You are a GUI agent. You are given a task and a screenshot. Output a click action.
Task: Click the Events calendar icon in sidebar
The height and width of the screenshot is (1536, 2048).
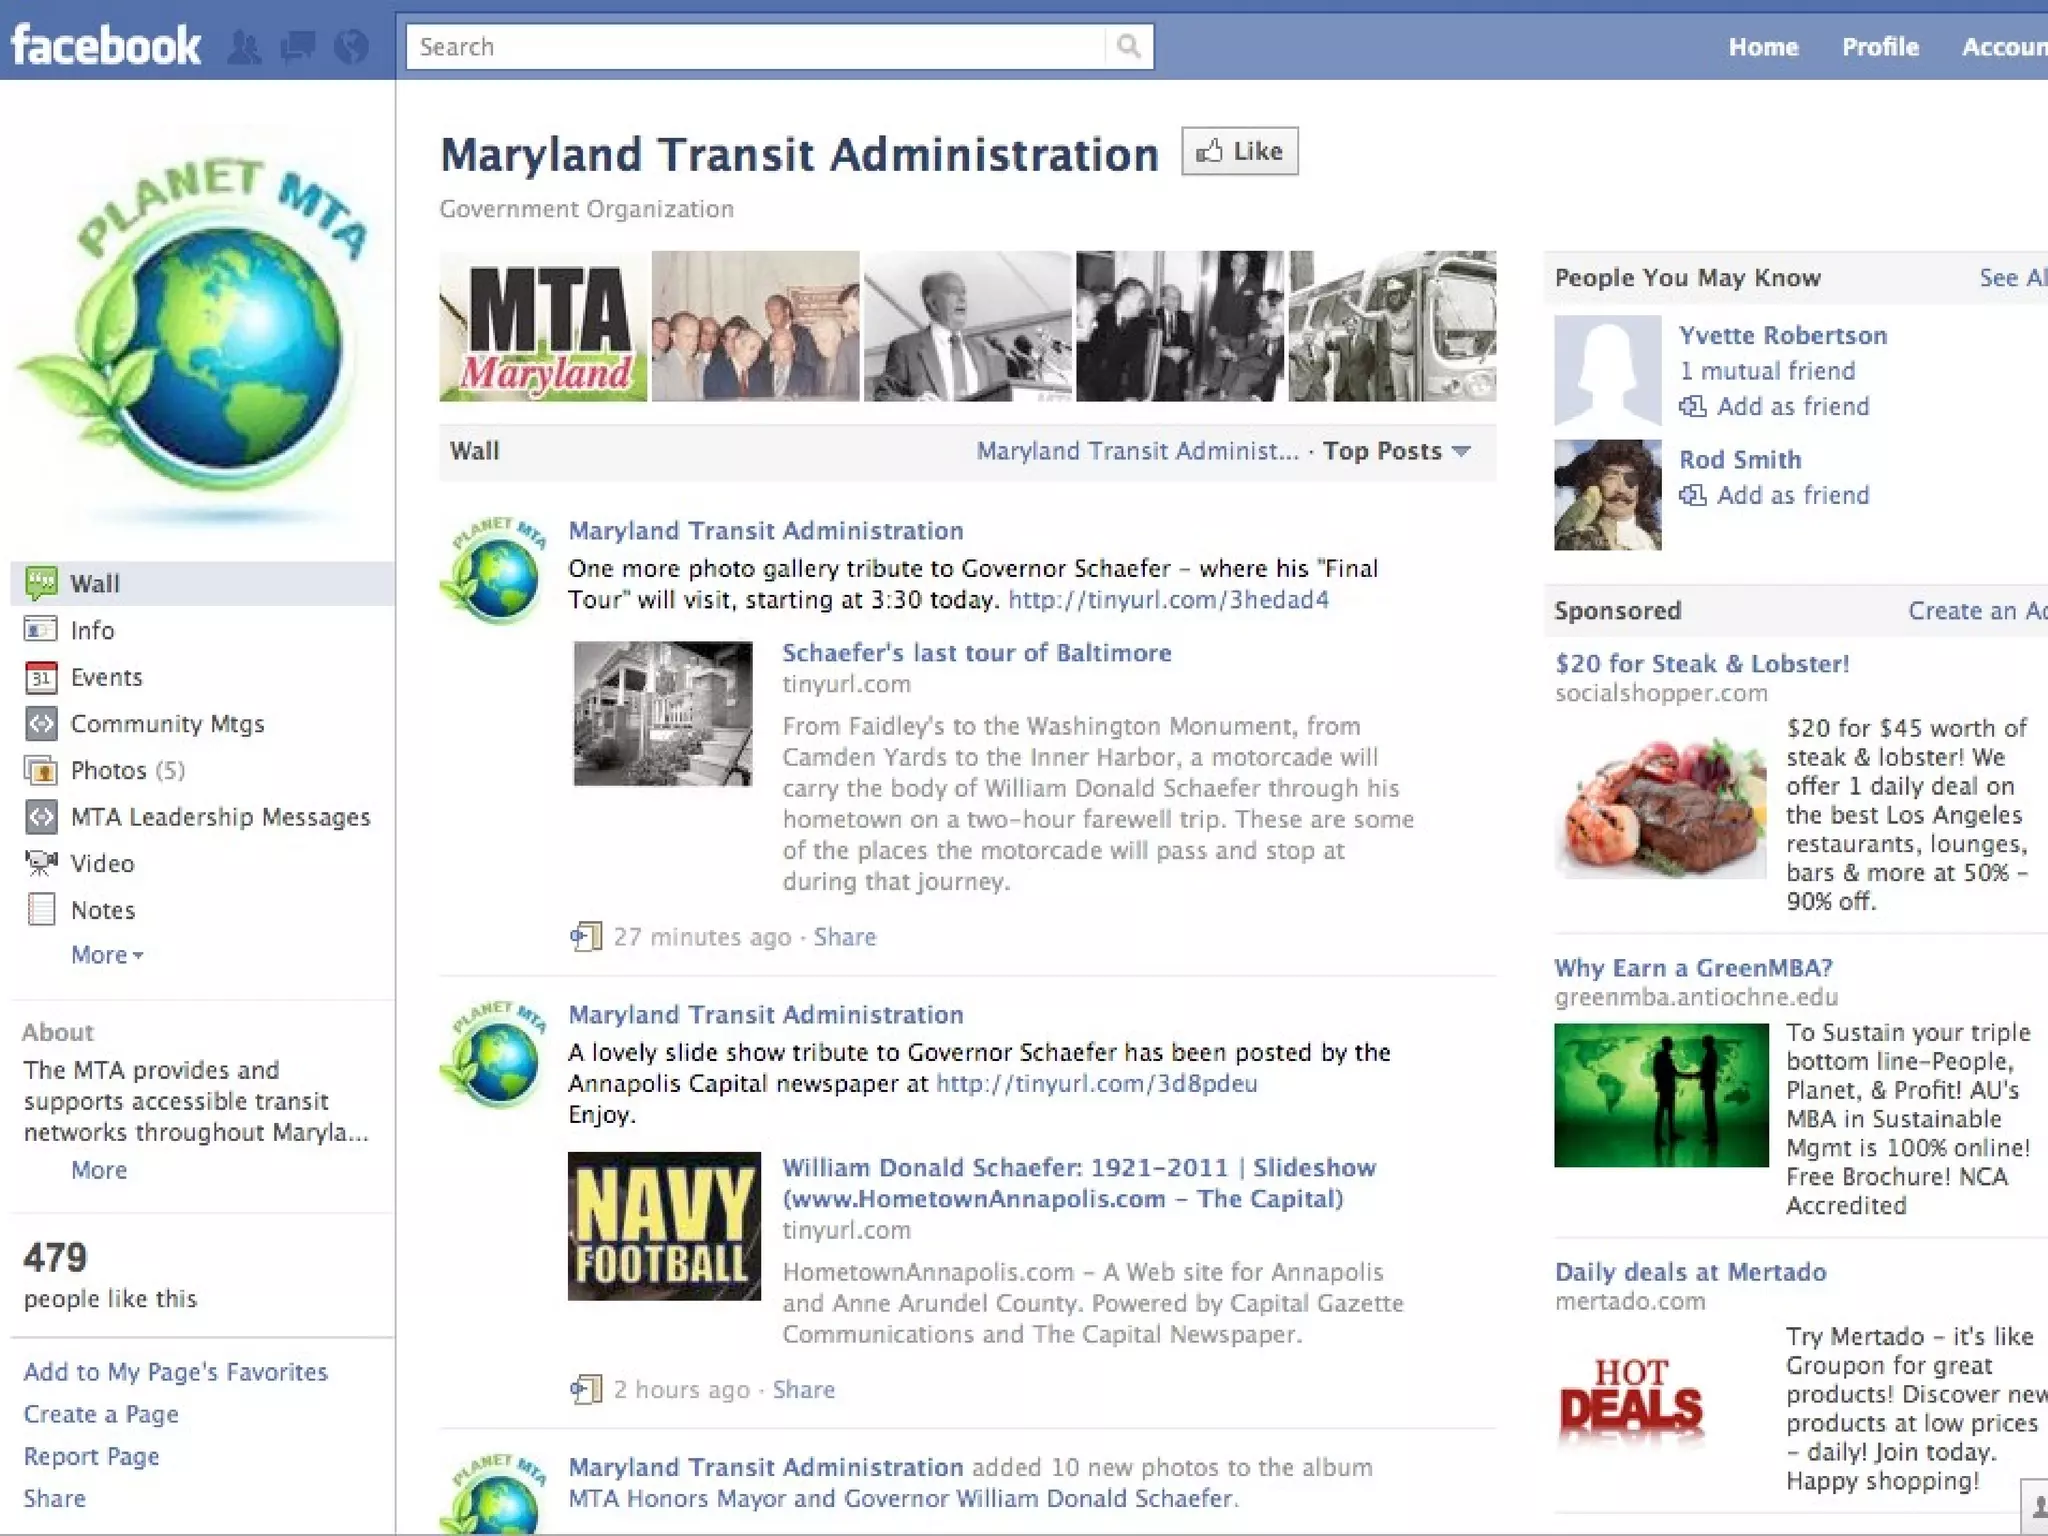coord(41,678)
